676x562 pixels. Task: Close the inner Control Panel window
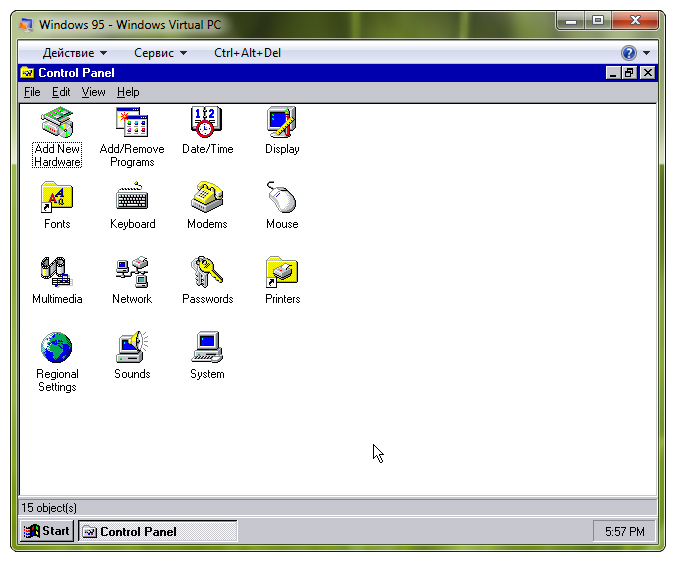click(x=647, y=73)
